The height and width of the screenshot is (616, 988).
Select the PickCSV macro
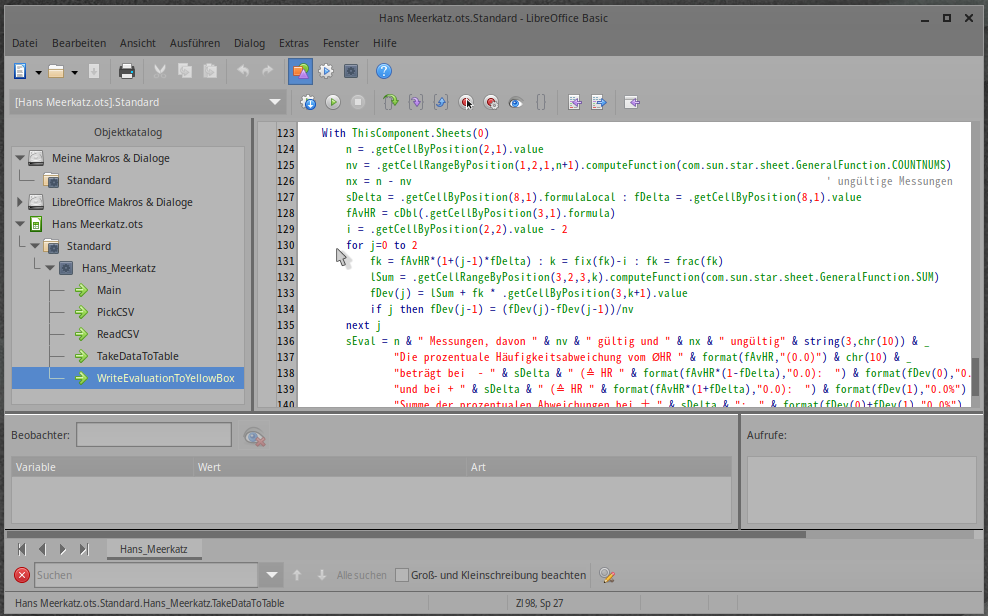115,312
